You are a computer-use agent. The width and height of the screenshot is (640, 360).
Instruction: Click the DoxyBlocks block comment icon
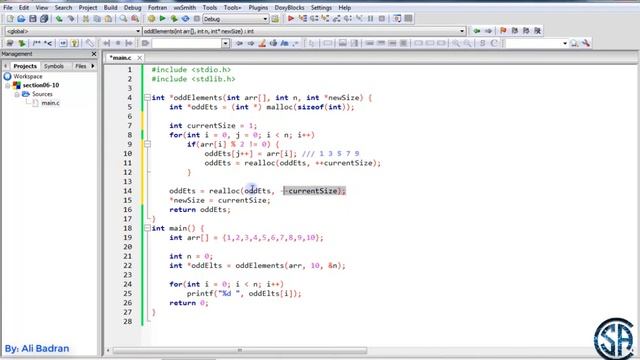pos(36,43)
